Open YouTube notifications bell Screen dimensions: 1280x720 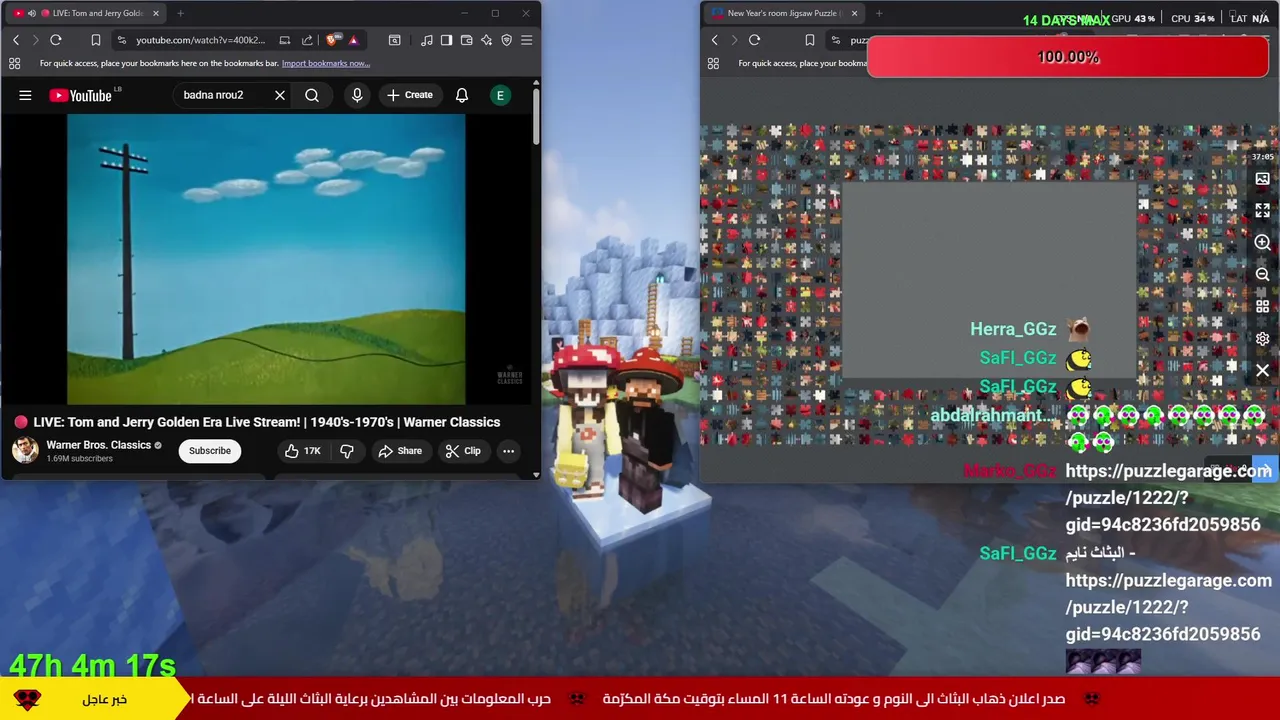(x=462, y=95)
